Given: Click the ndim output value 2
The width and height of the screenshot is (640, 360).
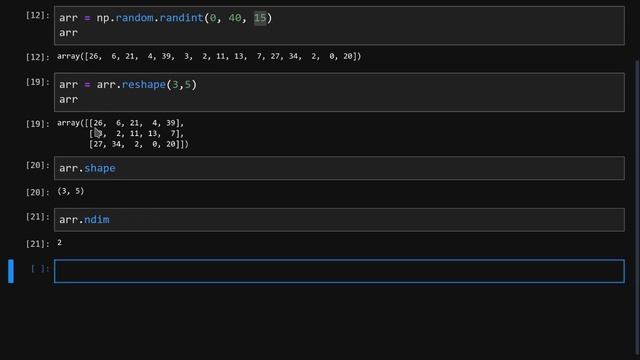Looking at the screenshot, I should [x=60, y=243].
